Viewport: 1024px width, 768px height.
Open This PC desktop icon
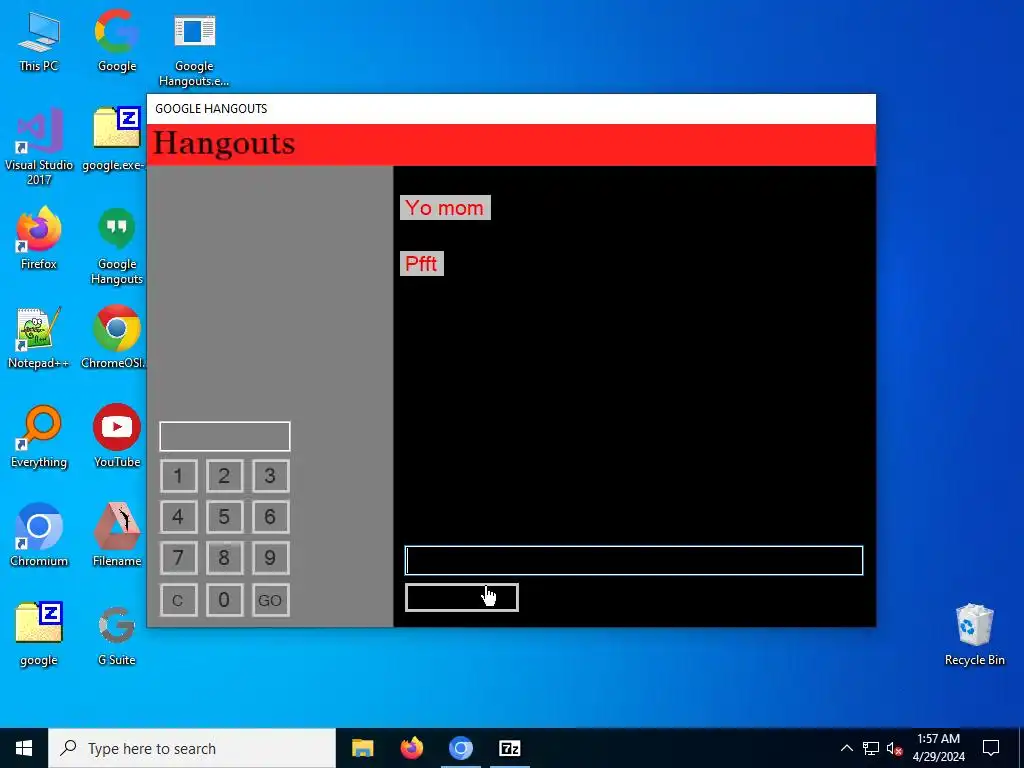[x=39, y=42]
